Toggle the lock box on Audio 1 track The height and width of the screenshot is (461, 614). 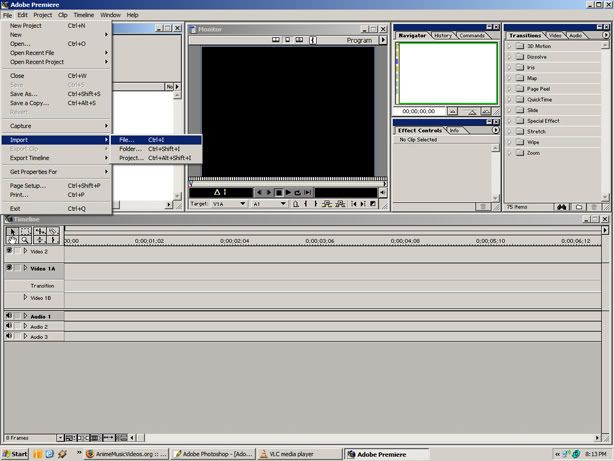[x=17, y=315]
